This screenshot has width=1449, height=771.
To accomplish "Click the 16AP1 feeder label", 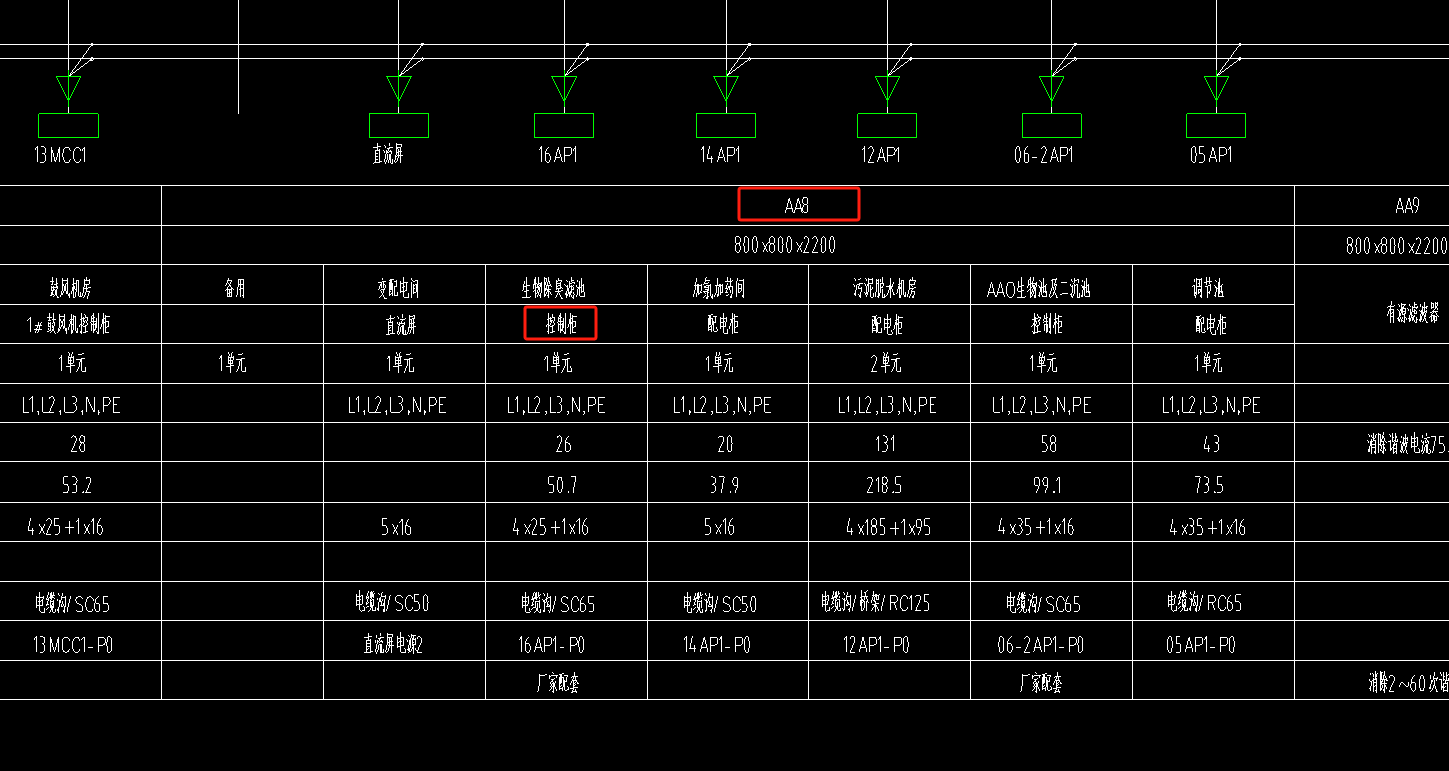I will click(x=558, y=155).
